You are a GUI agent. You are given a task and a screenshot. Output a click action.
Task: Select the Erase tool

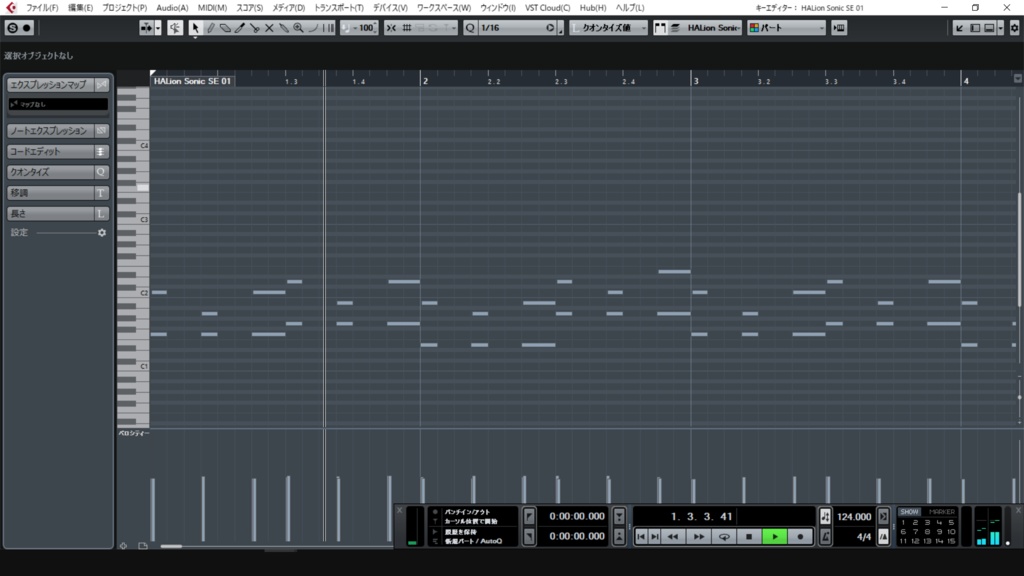point(225,28)
